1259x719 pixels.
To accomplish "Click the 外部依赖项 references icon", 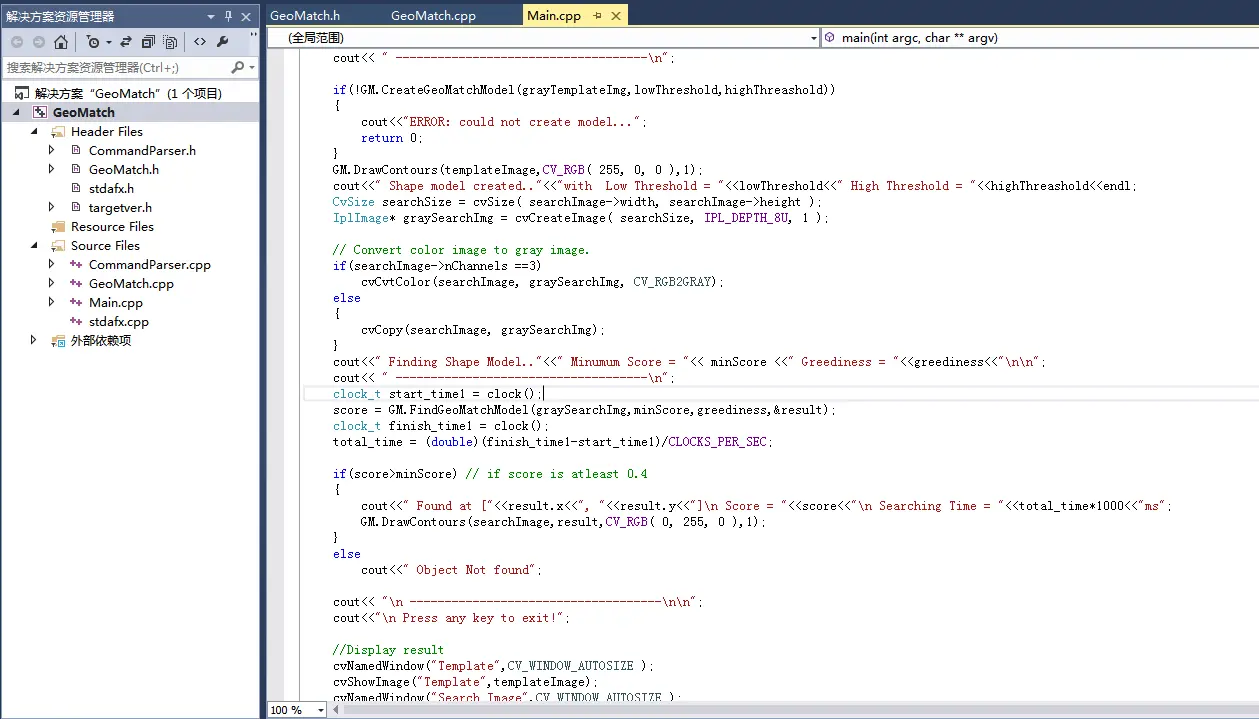I will [x=58, y=341].
